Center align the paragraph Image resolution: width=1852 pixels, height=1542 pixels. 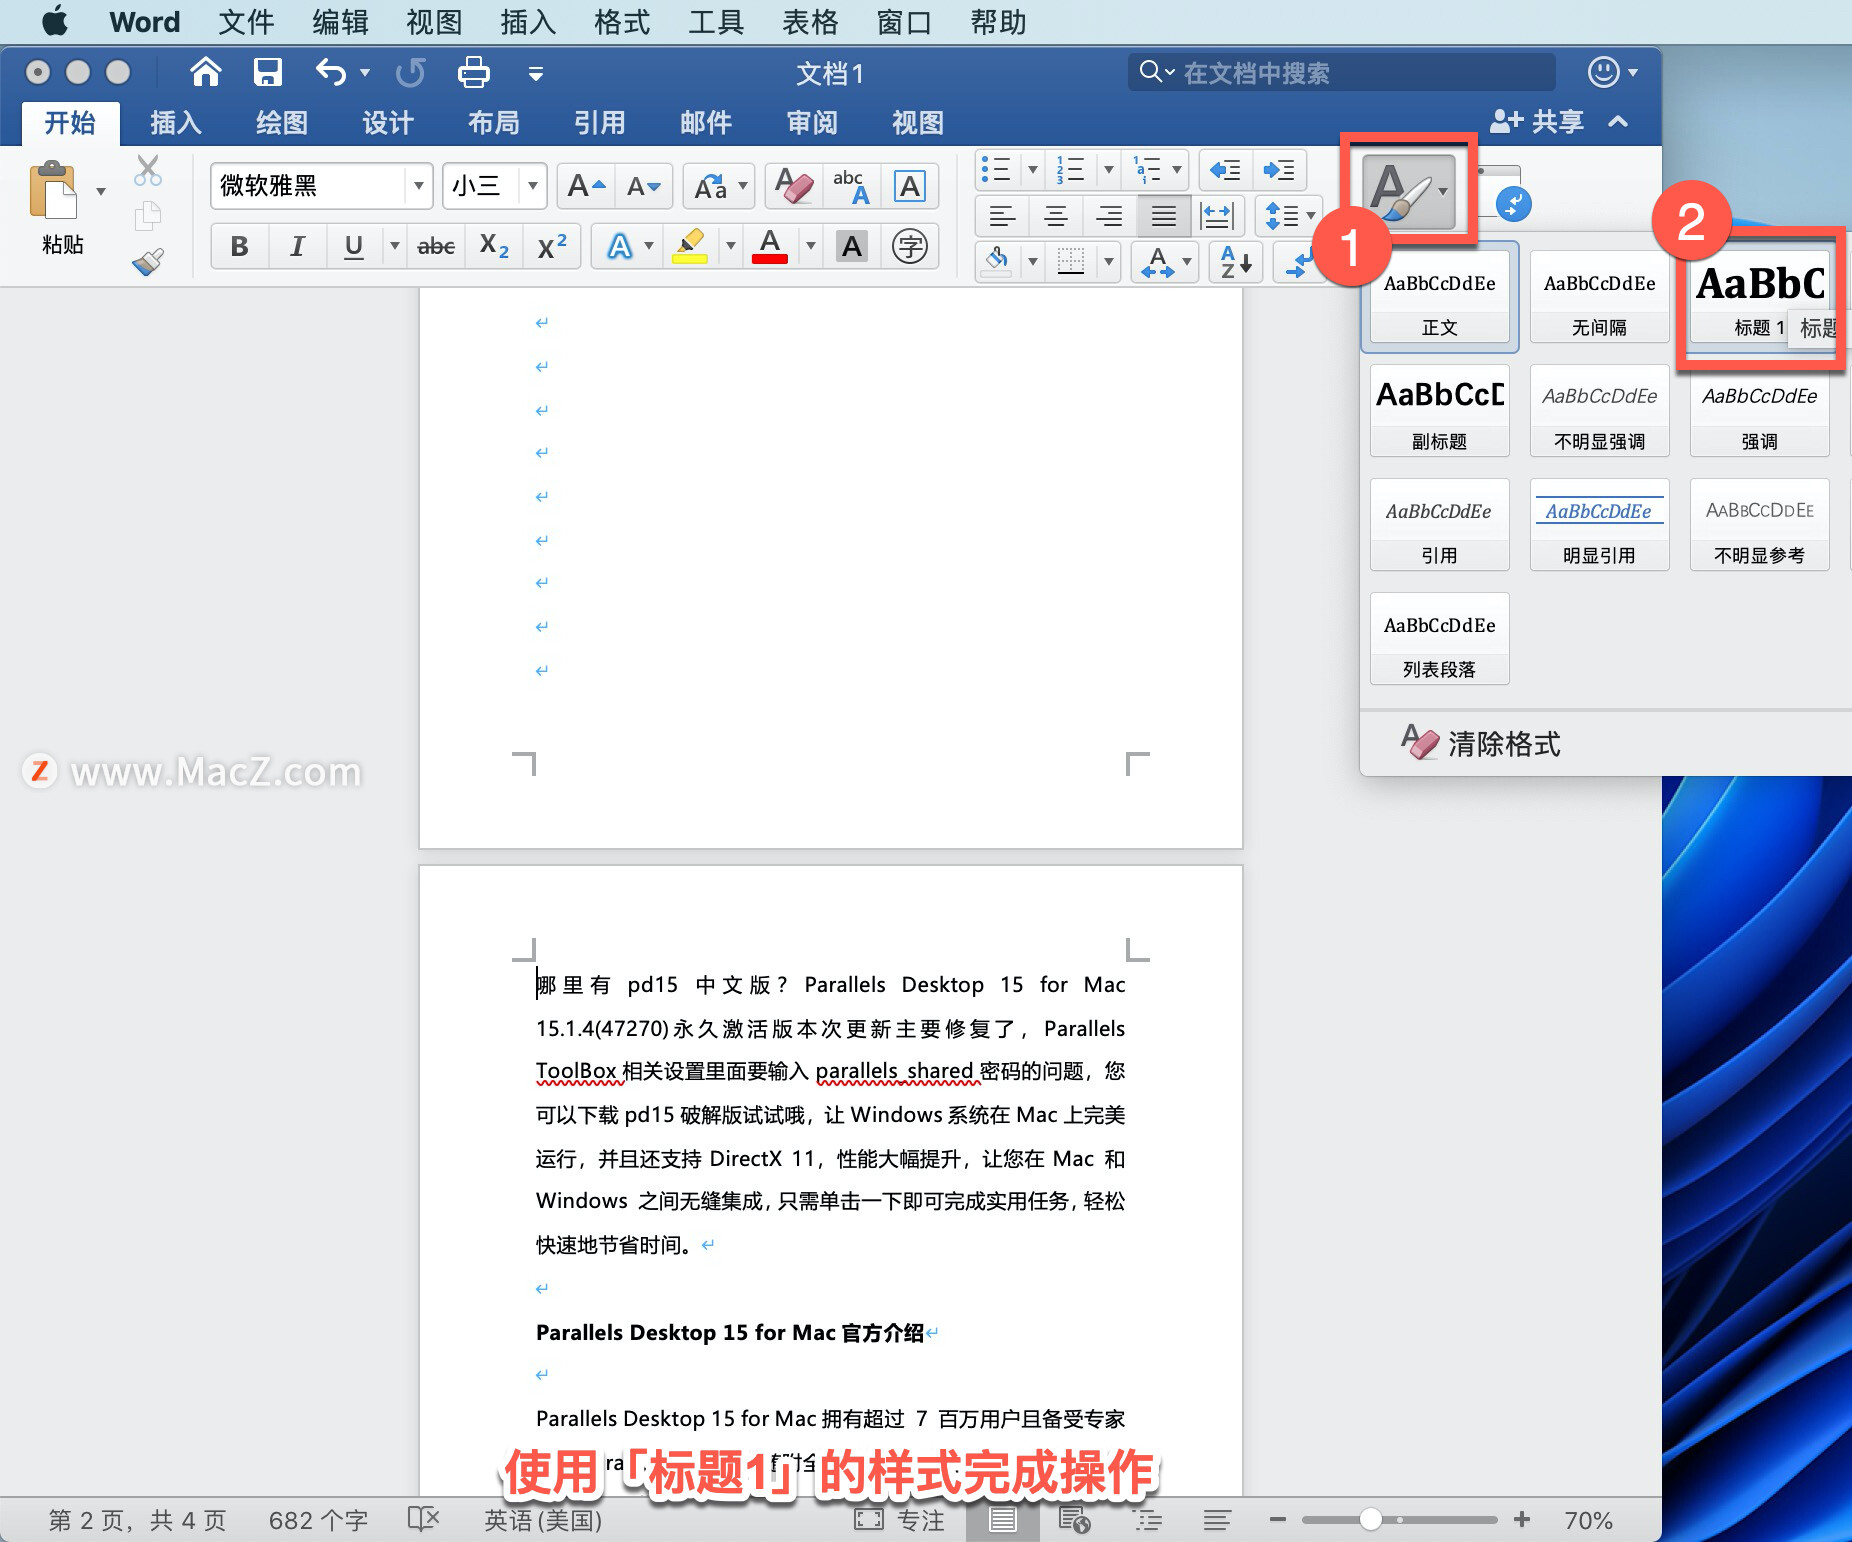1055,215
